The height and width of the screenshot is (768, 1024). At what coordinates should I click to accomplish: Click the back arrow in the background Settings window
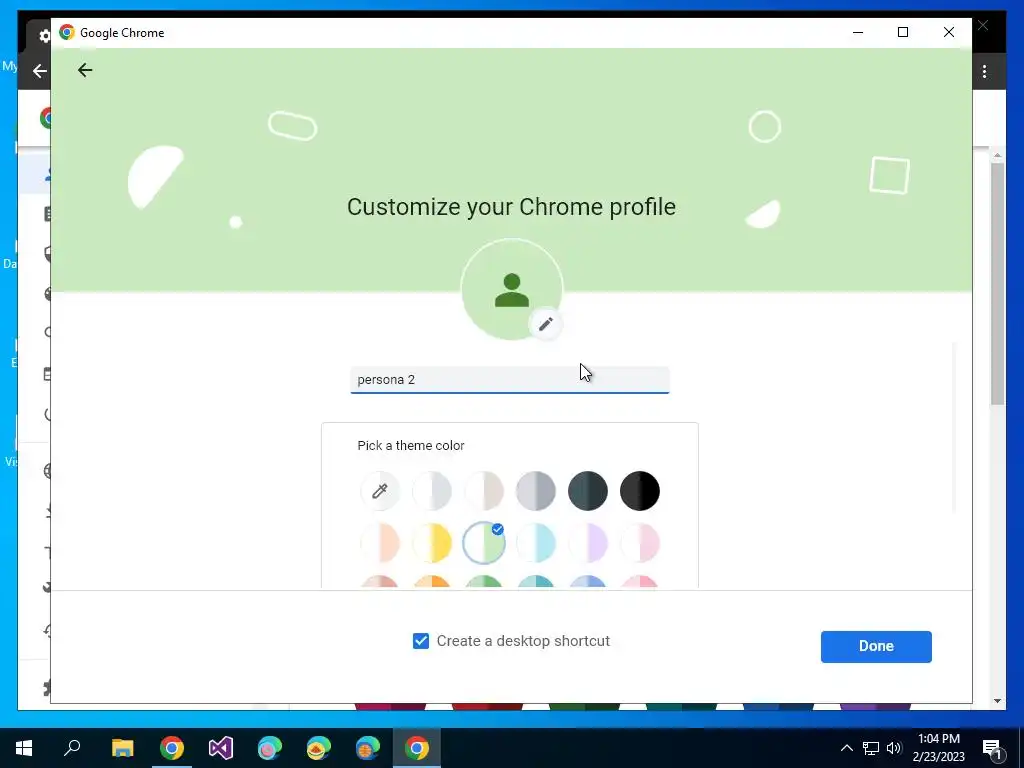coord(39,71)
